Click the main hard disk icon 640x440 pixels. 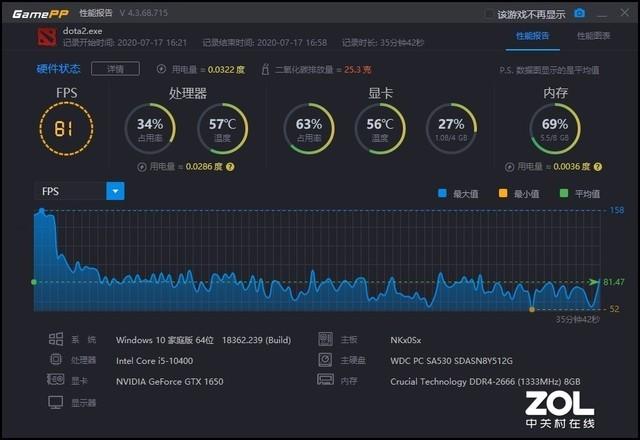tap(325, 359)
